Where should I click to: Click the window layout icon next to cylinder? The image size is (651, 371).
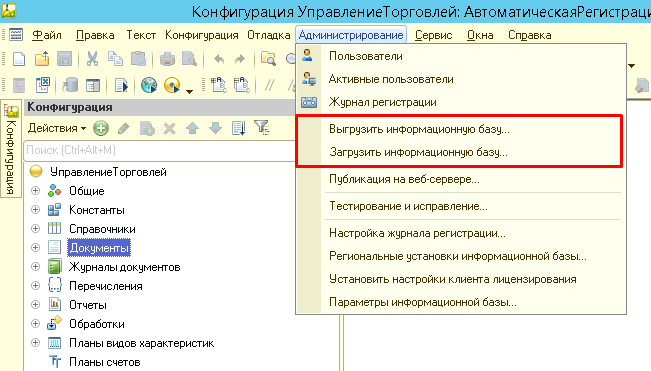[x=93, y=85]
